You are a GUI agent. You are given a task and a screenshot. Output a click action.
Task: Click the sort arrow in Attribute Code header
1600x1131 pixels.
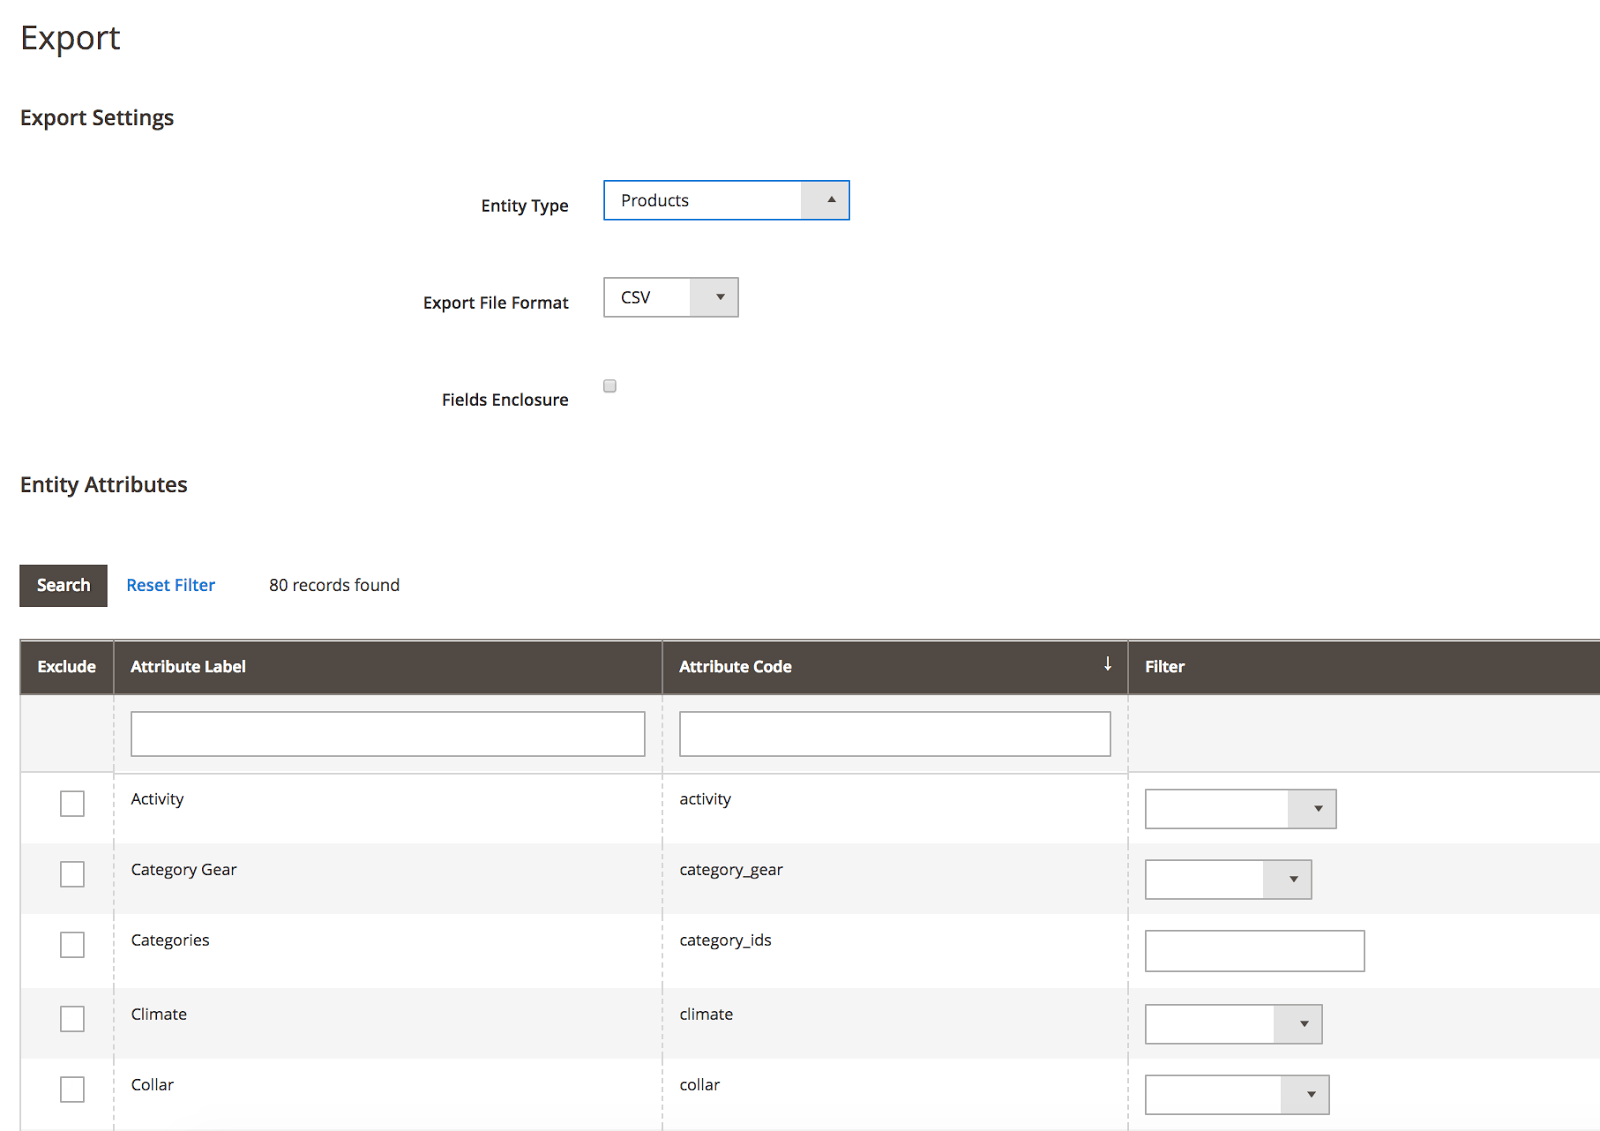click(x=1107, y=664)
